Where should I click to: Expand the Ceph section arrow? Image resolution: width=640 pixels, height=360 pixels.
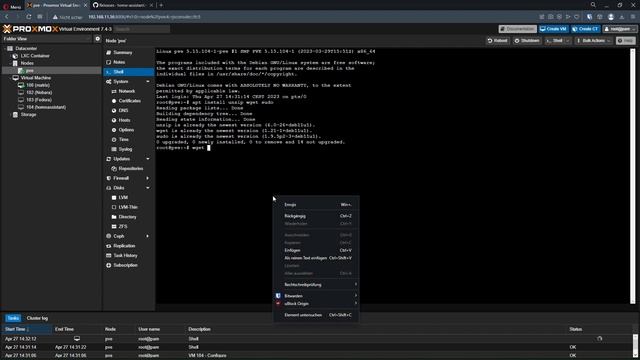148,236
